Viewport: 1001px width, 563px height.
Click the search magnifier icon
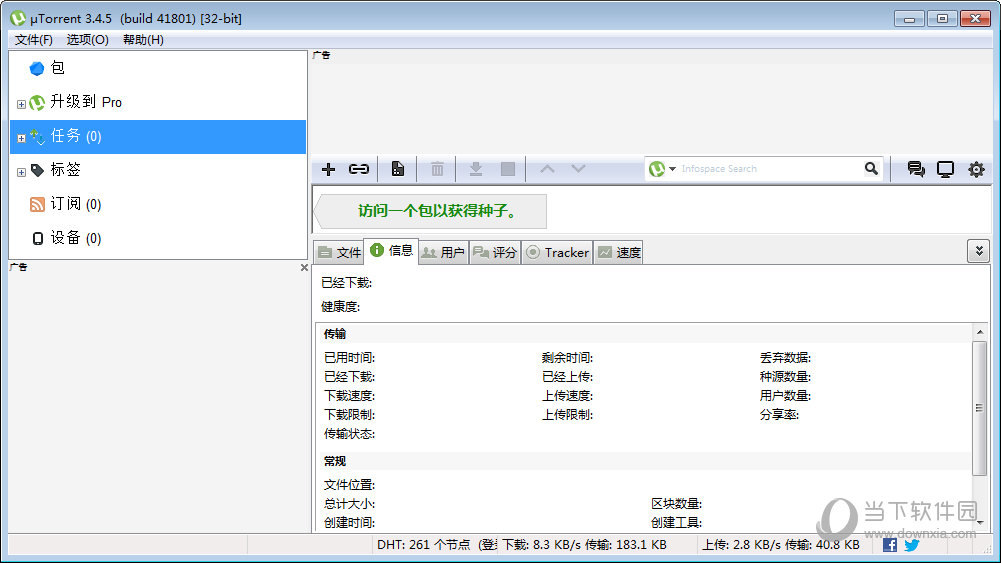pyautogui.click(x=871, y=169)
